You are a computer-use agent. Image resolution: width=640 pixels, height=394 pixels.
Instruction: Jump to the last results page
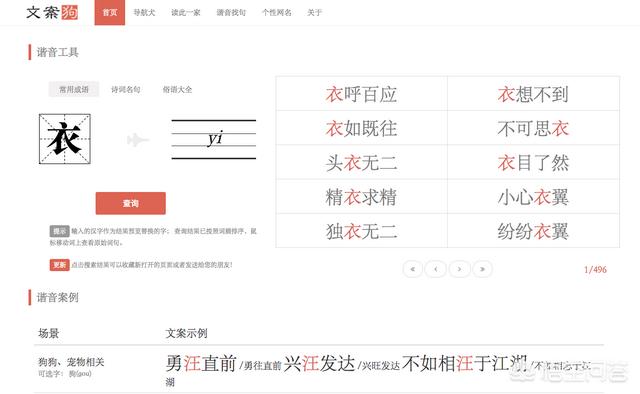482,269
